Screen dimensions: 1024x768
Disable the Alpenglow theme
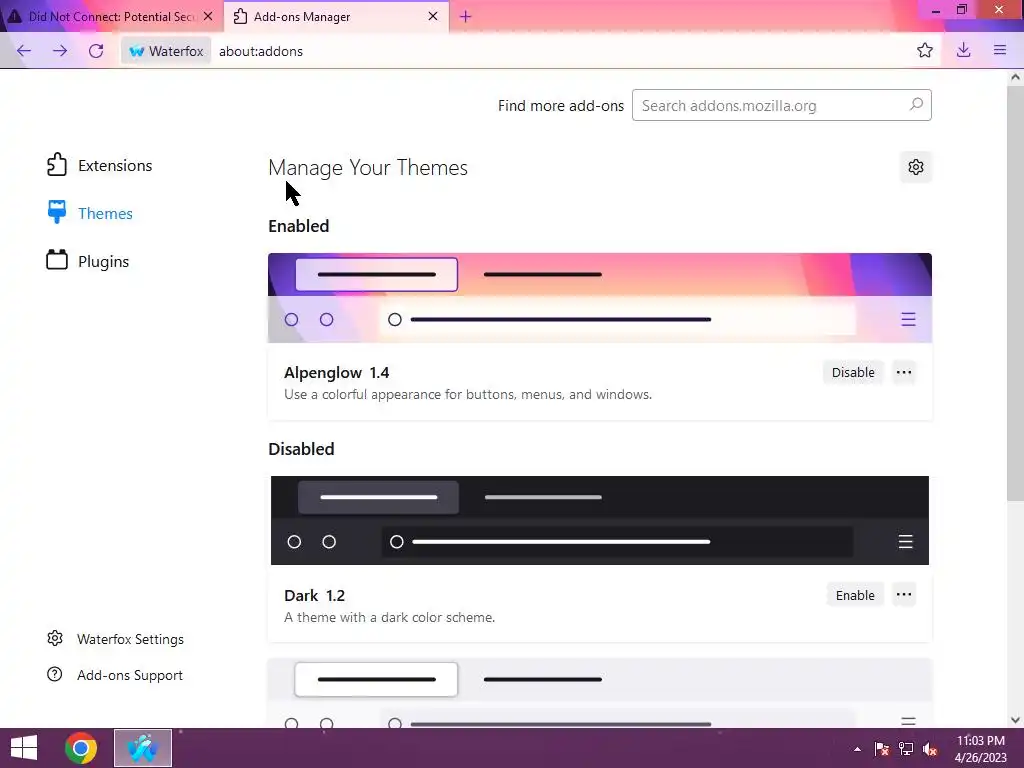pos(853,372)
